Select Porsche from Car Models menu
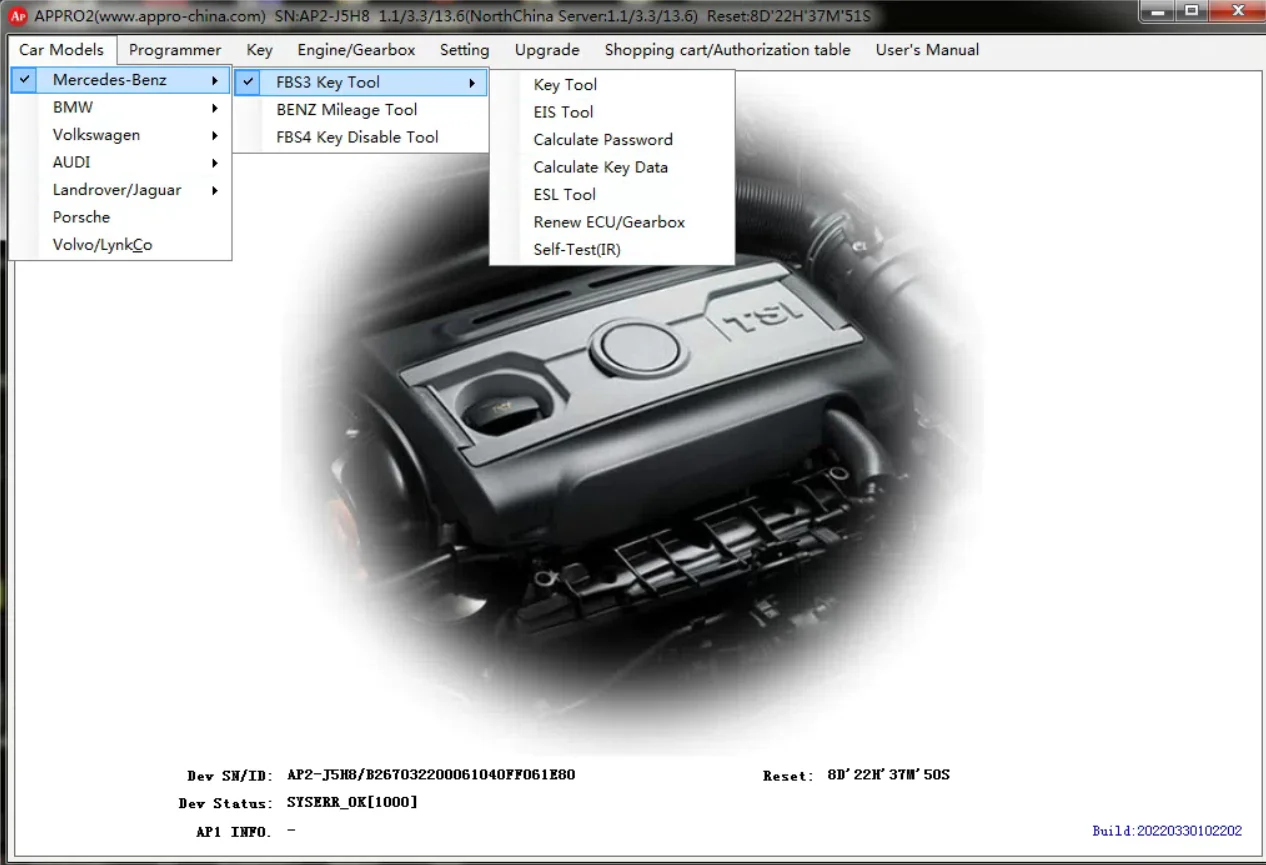 82,217
